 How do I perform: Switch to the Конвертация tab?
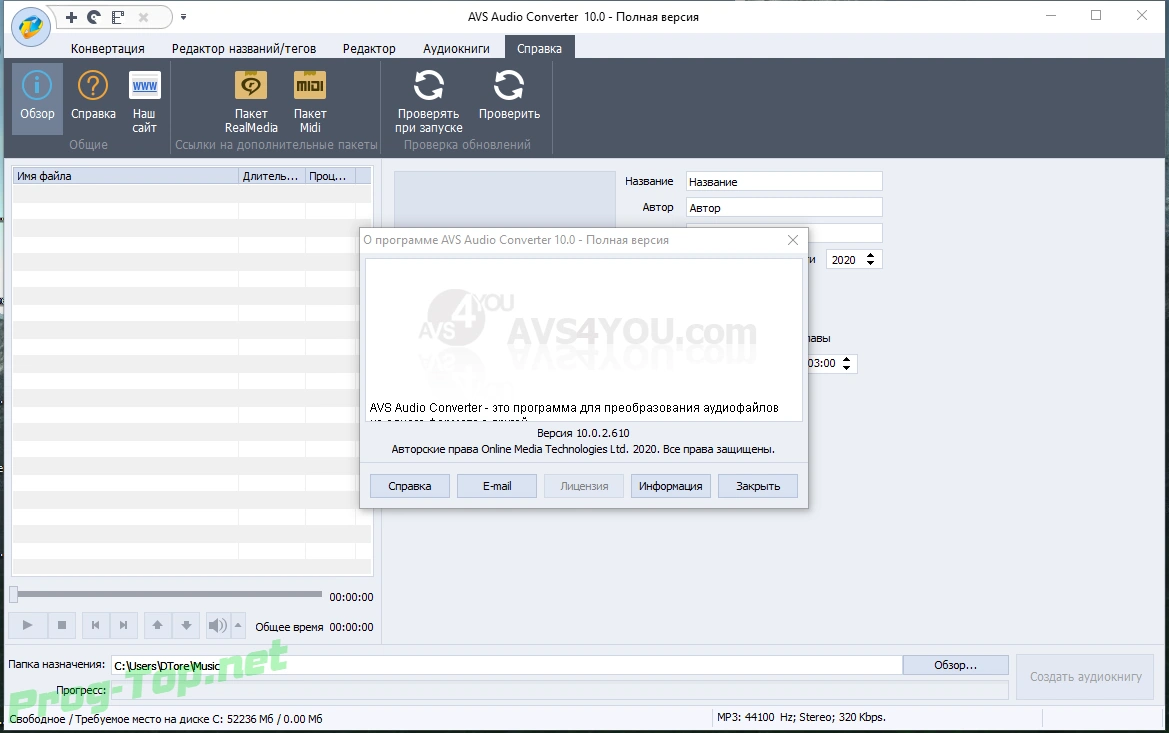pos(108,48)
